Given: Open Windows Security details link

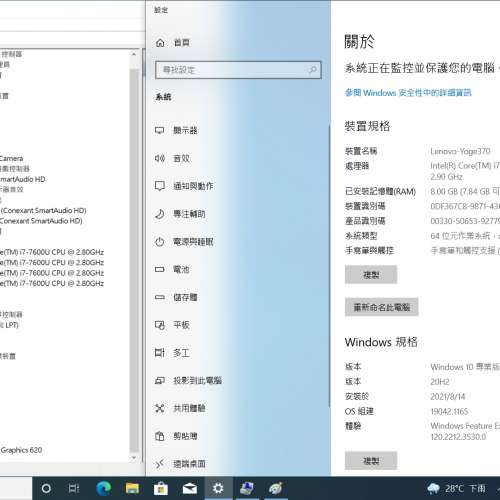Looking at the screenshot, I should coord(408,93).
